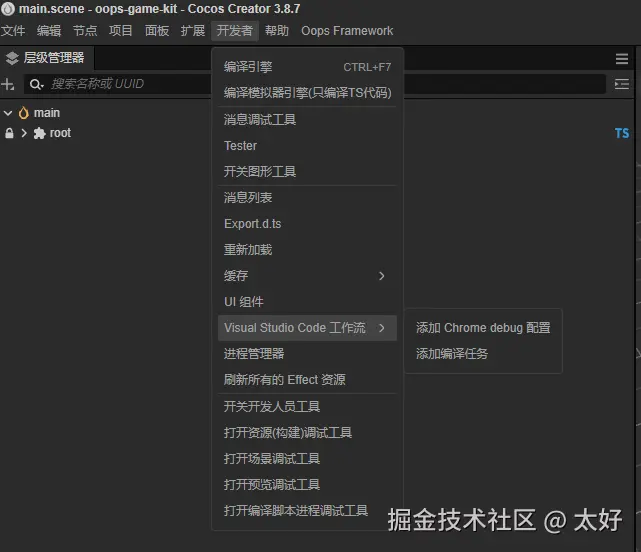Open the 编辑 menu
Image resolution: width=641 pixels, height=552 pixels.
[x=49, y=31]
